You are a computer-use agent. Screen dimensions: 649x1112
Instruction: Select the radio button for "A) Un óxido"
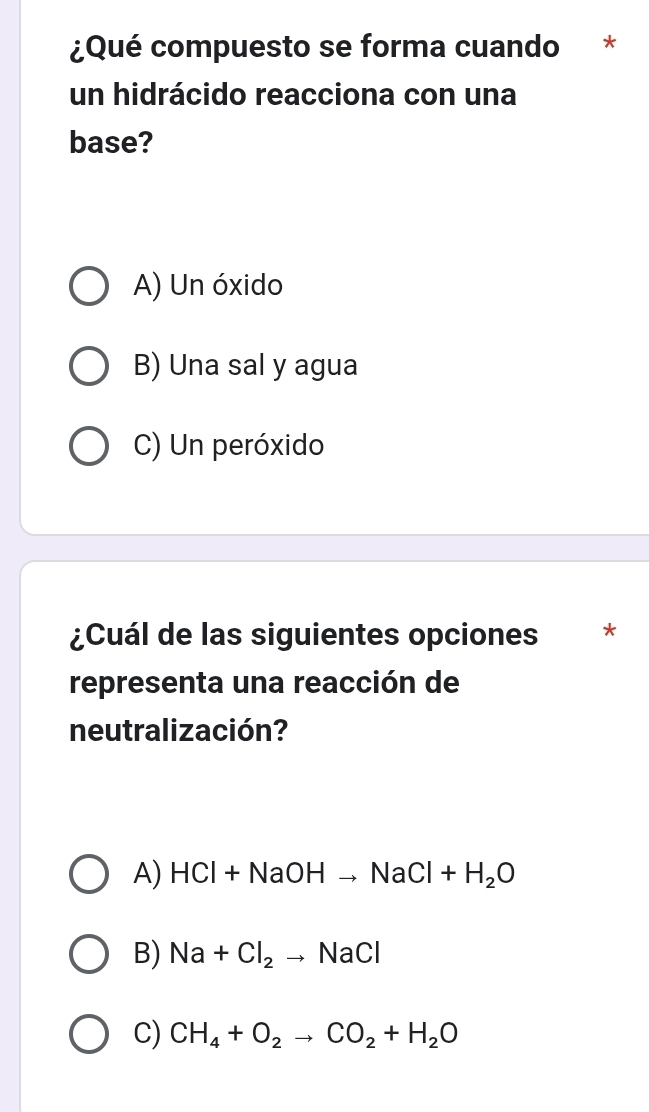pyautogui.click(x=88, y=287)
